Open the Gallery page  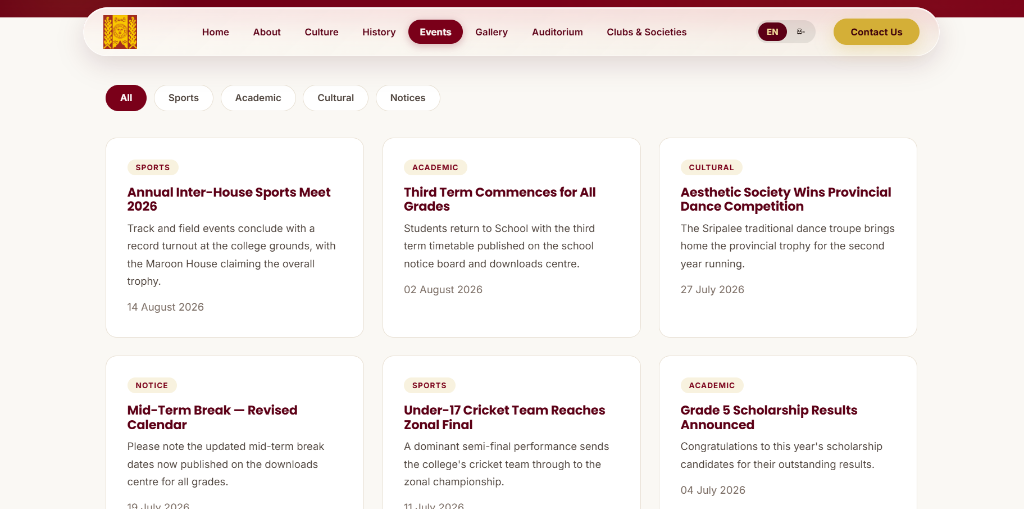pyautogui.click(x=491, y=32)
